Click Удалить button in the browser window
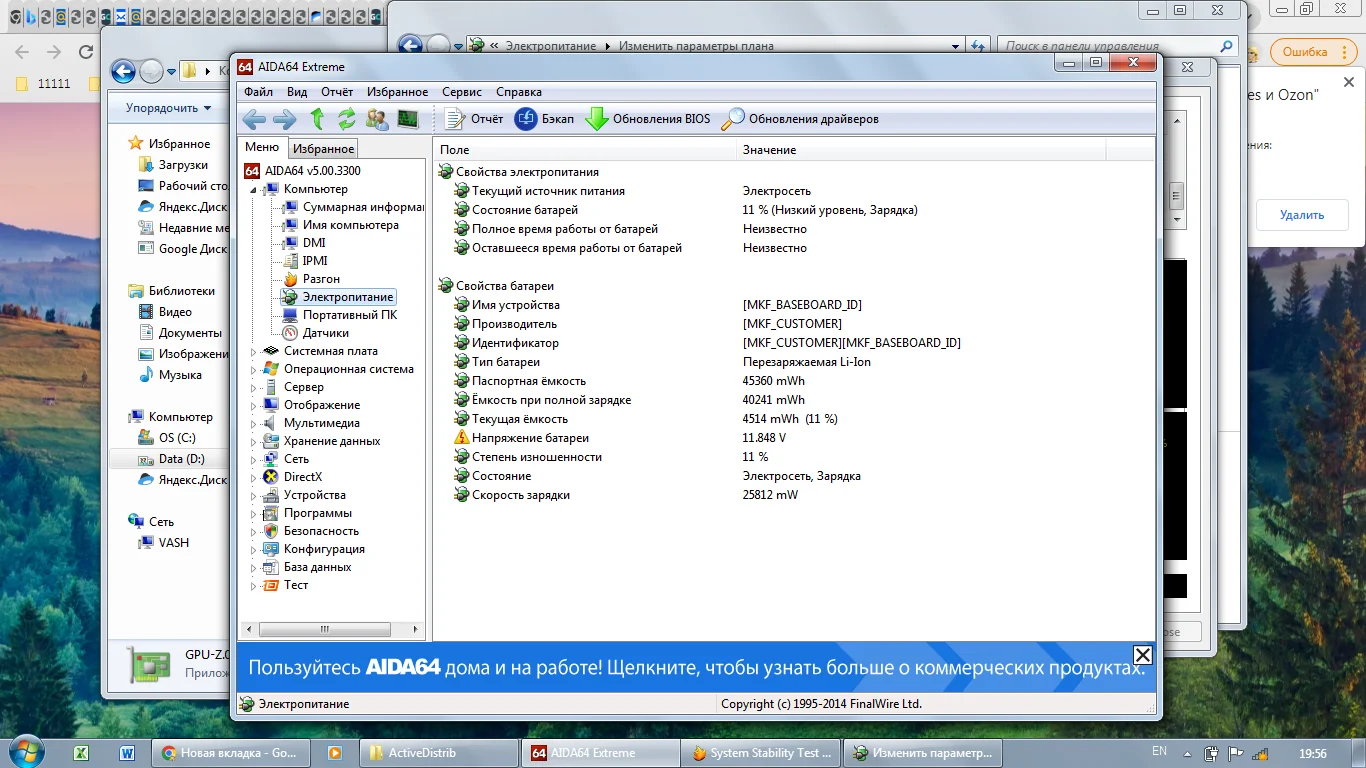Image resolution: width=1366 pixels, height=768 pixels. 1302,215
